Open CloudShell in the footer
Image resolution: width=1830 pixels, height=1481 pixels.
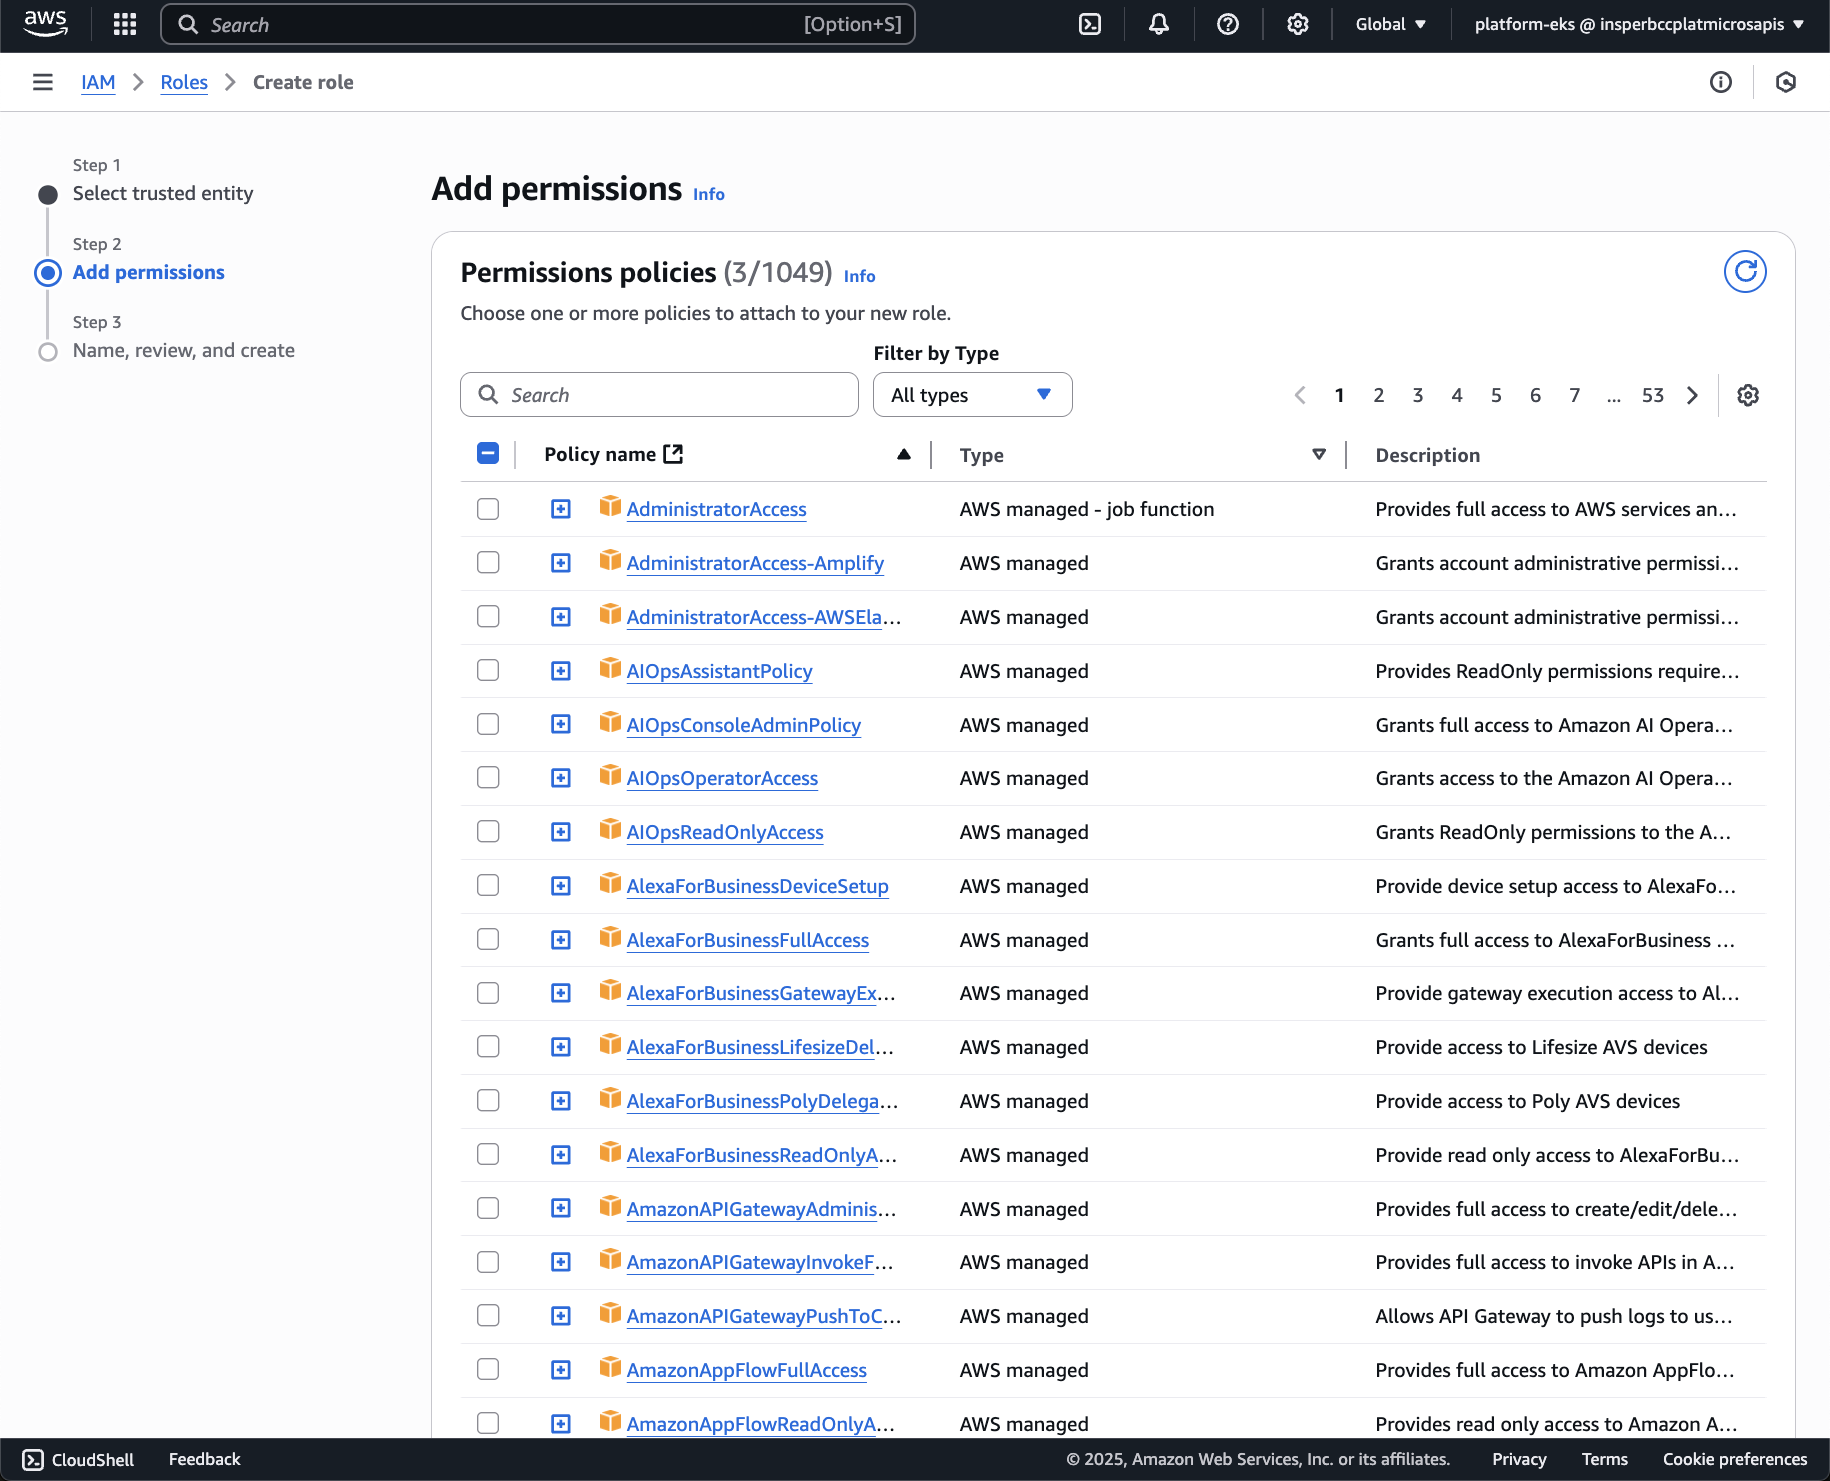click(x=78, y=1460)
